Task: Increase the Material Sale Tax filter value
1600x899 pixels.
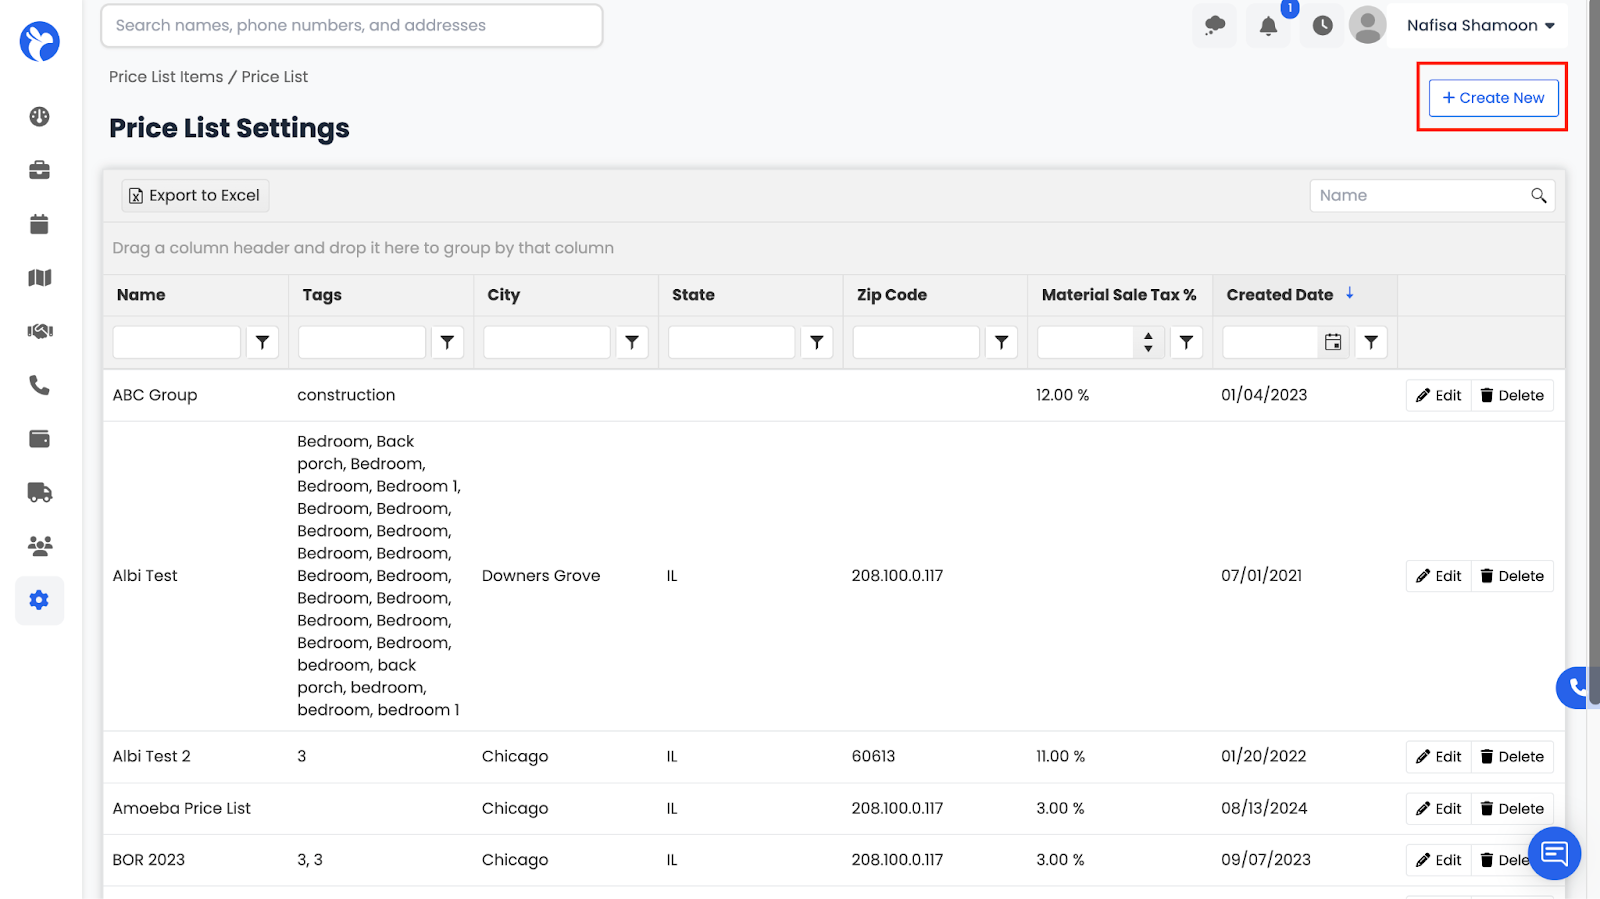Action: [x=1148, y=336]
